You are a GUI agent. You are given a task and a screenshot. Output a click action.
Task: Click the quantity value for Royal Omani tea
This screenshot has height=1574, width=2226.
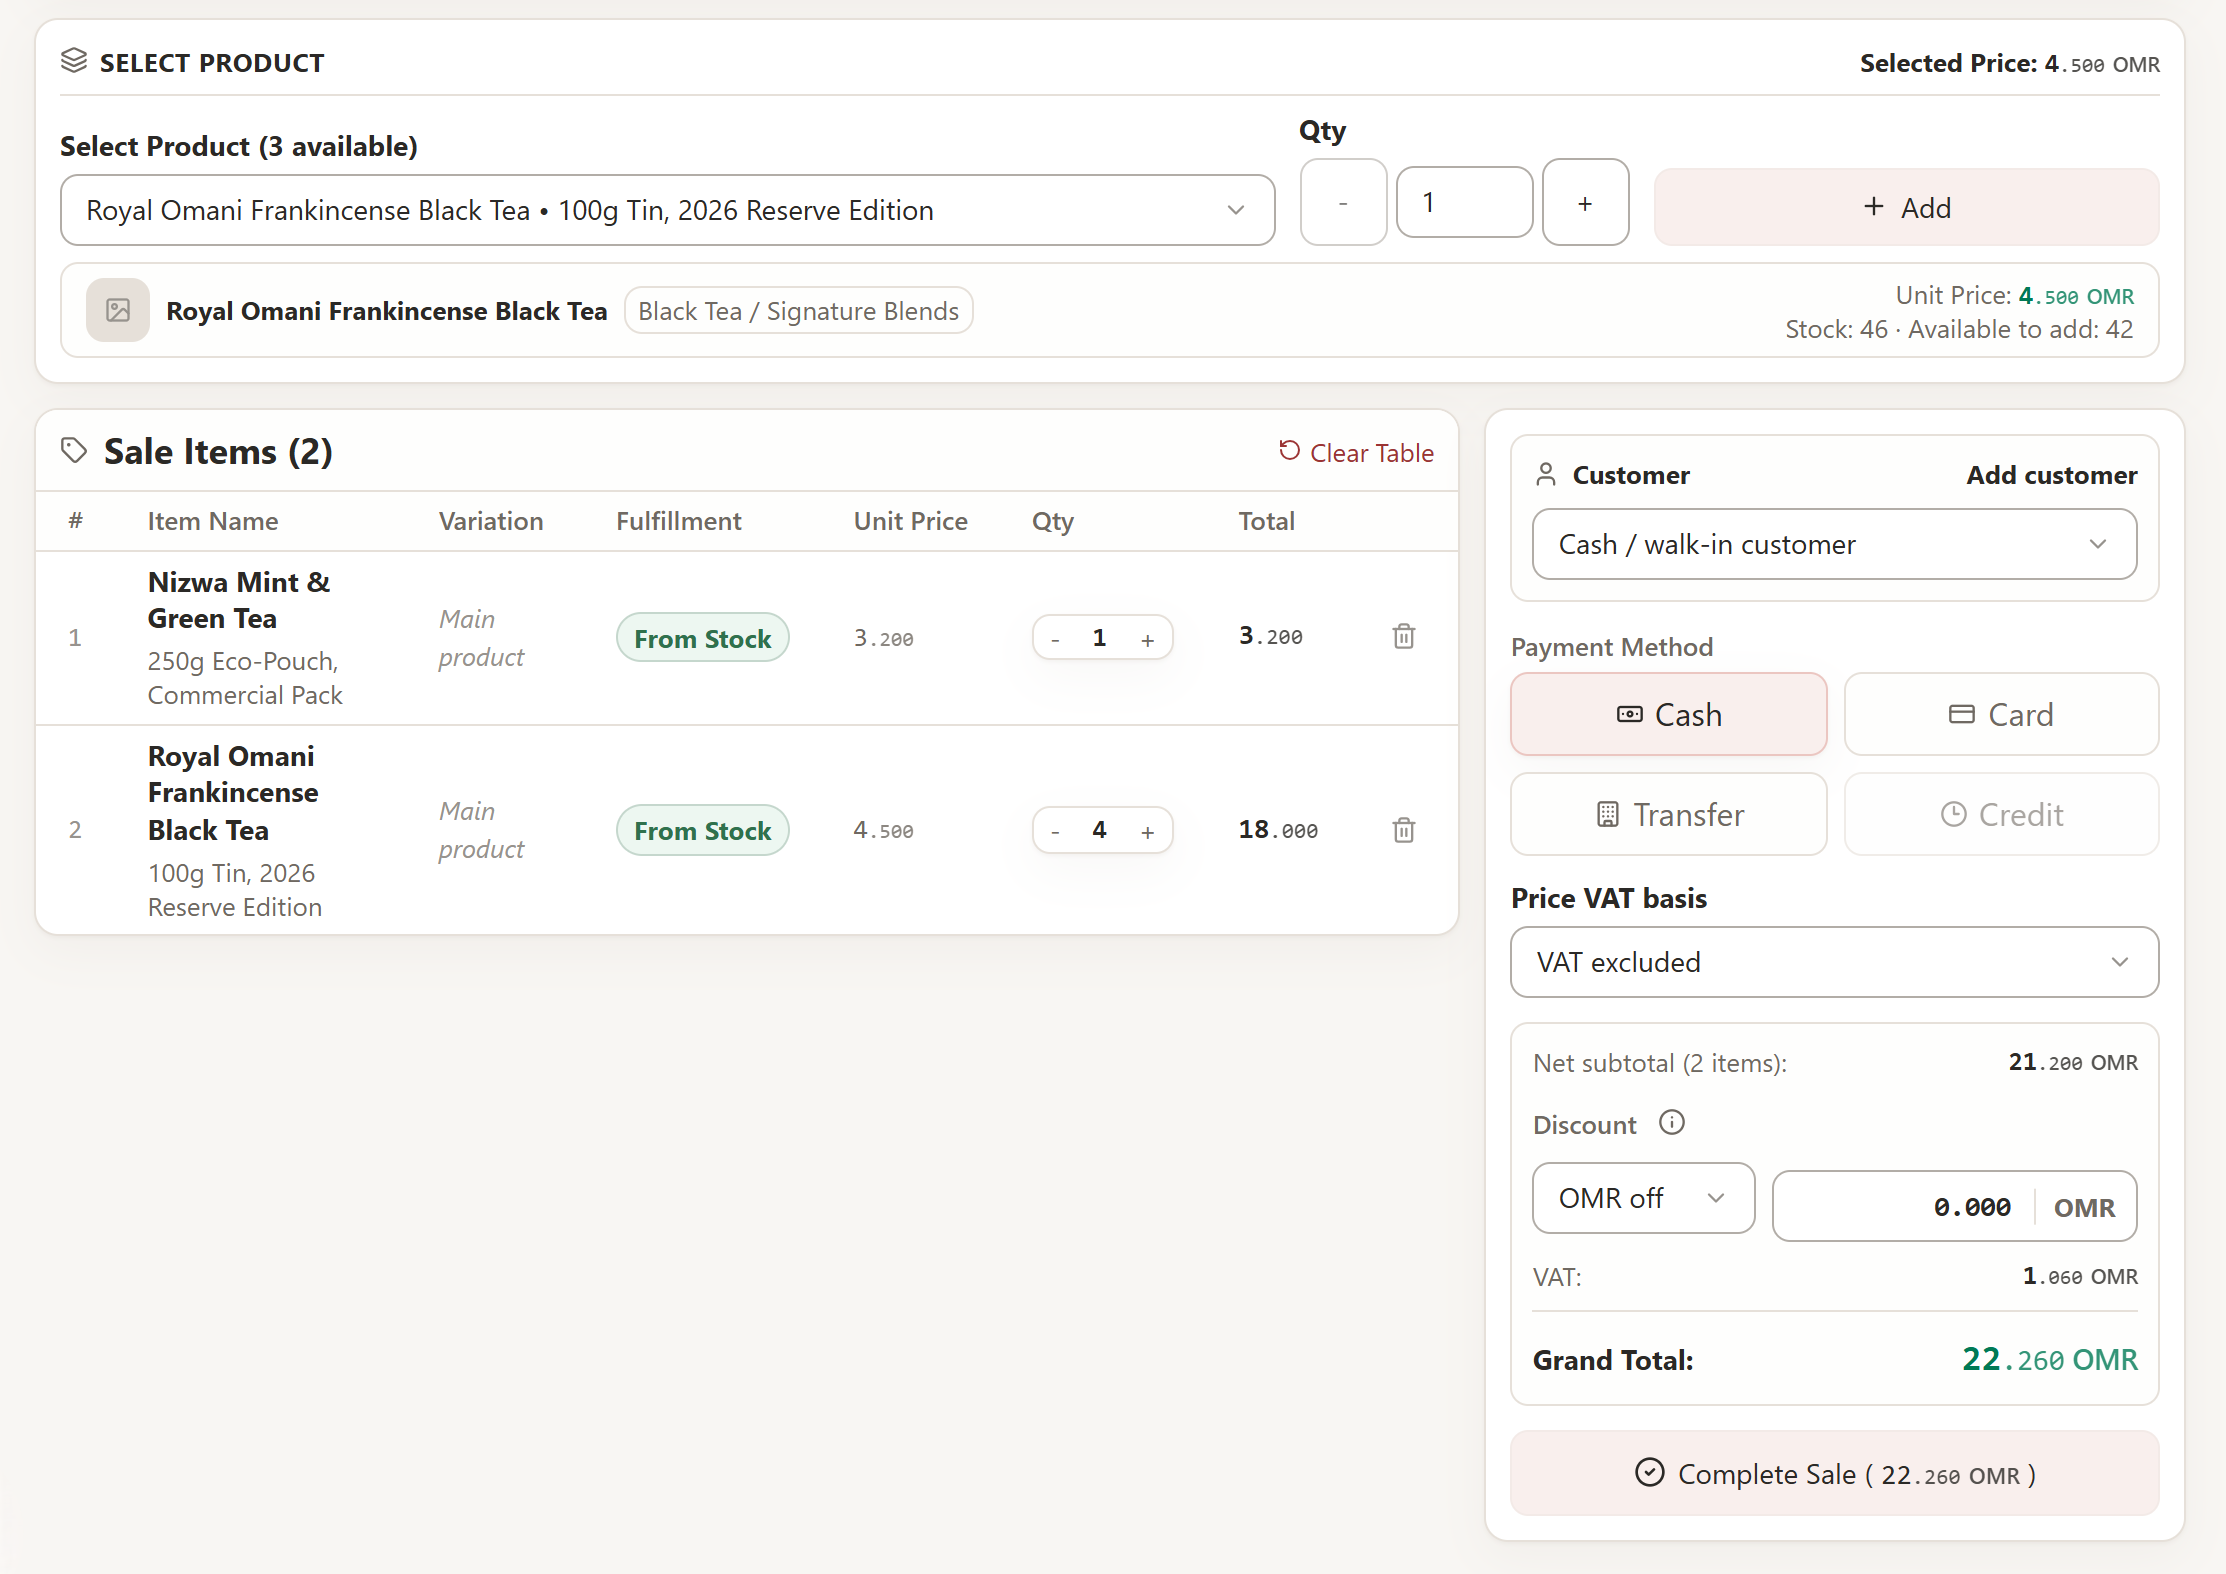coord(1099,830)
